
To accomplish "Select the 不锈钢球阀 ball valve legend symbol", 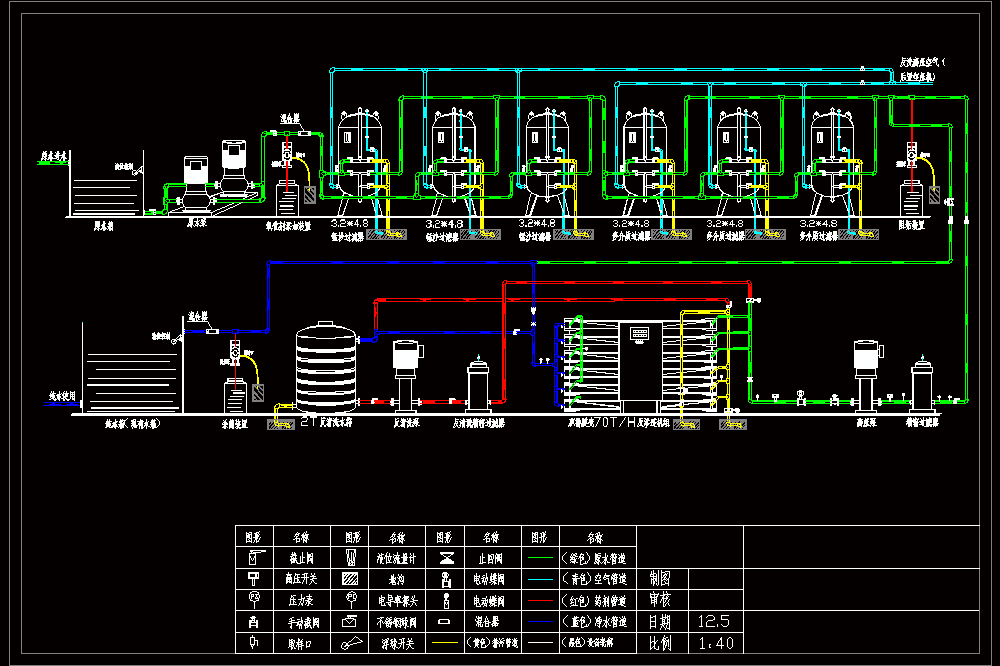I will point(349,621).
